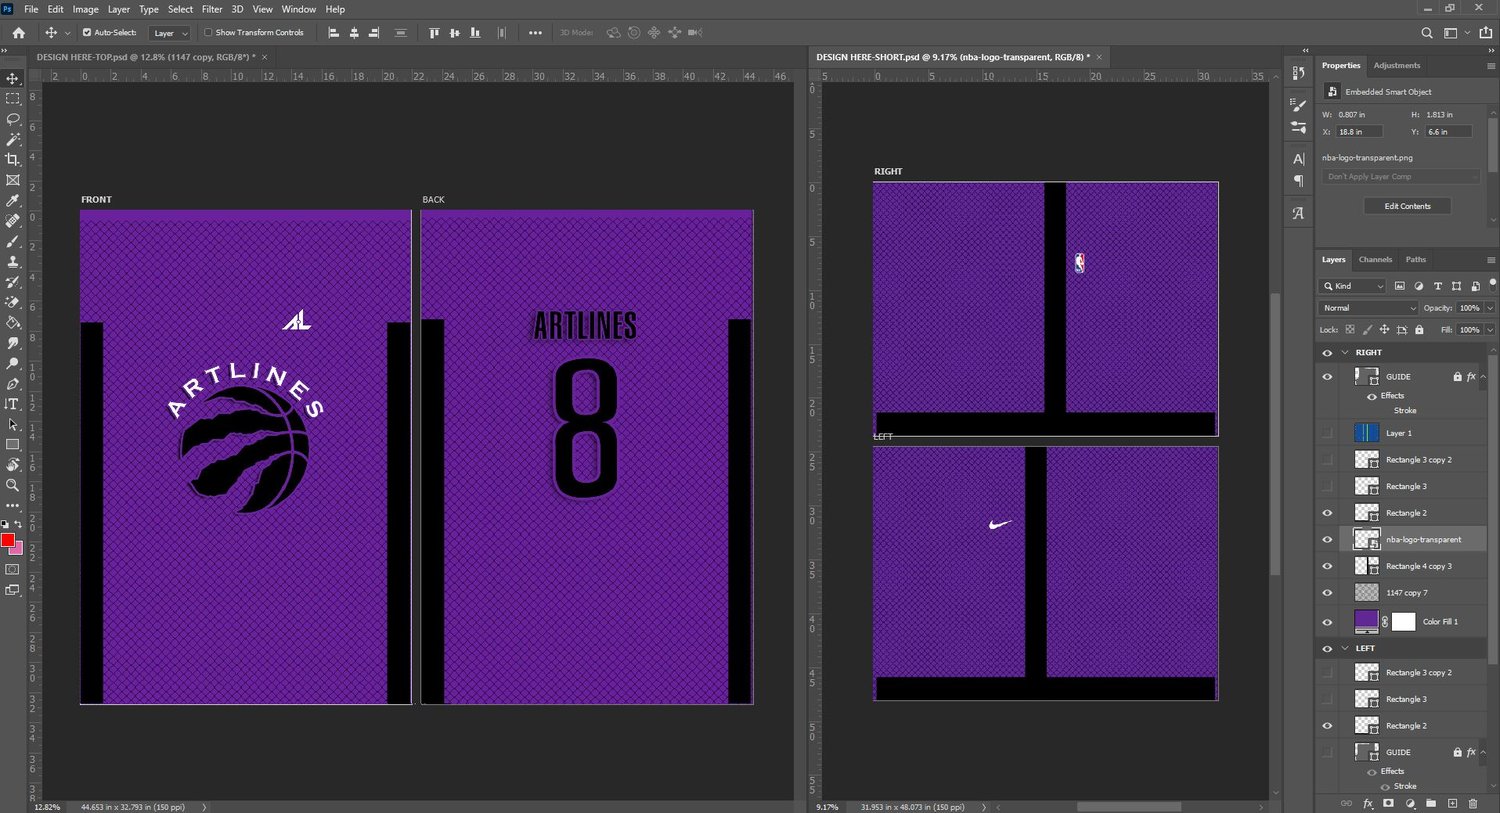Image resolution: width=1500 pixels, height=813 pixels.
Task: Open the Don't Apply Layer Comp dropdown
Action: (1401, 177)
